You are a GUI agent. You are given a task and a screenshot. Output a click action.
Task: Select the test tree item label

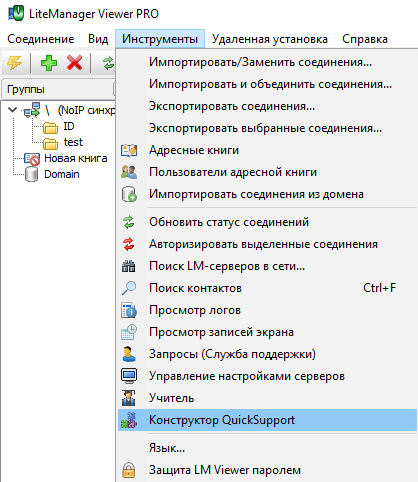[73, 142]
